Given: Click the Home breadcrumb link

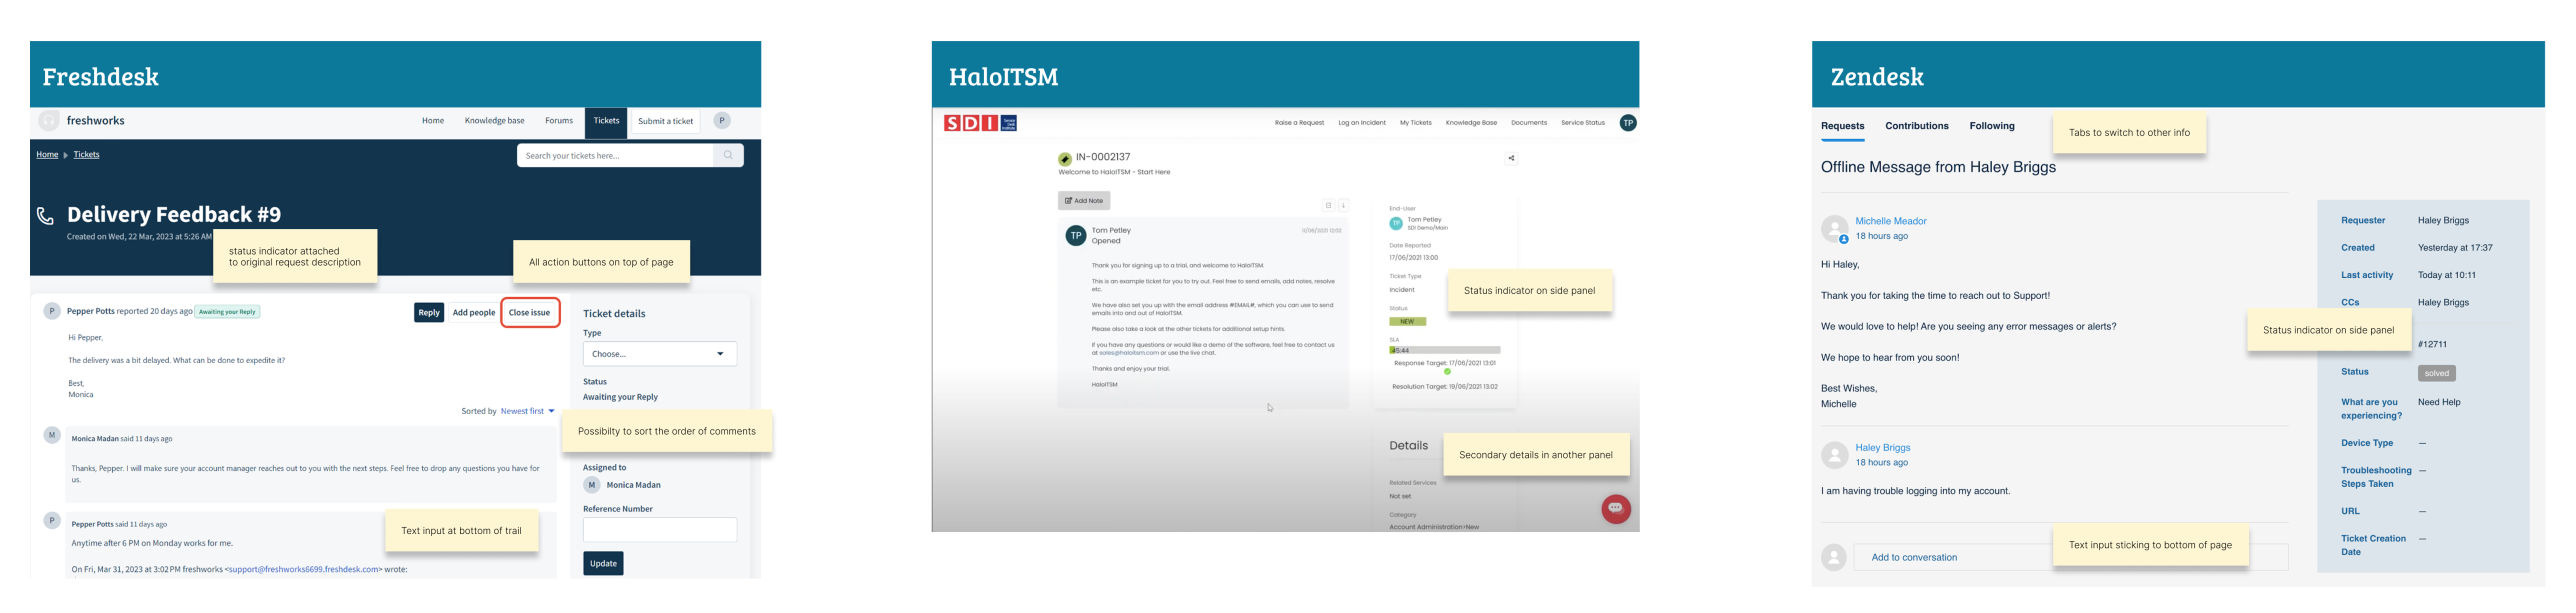Looking at the screenshot, I should (47, 155).
